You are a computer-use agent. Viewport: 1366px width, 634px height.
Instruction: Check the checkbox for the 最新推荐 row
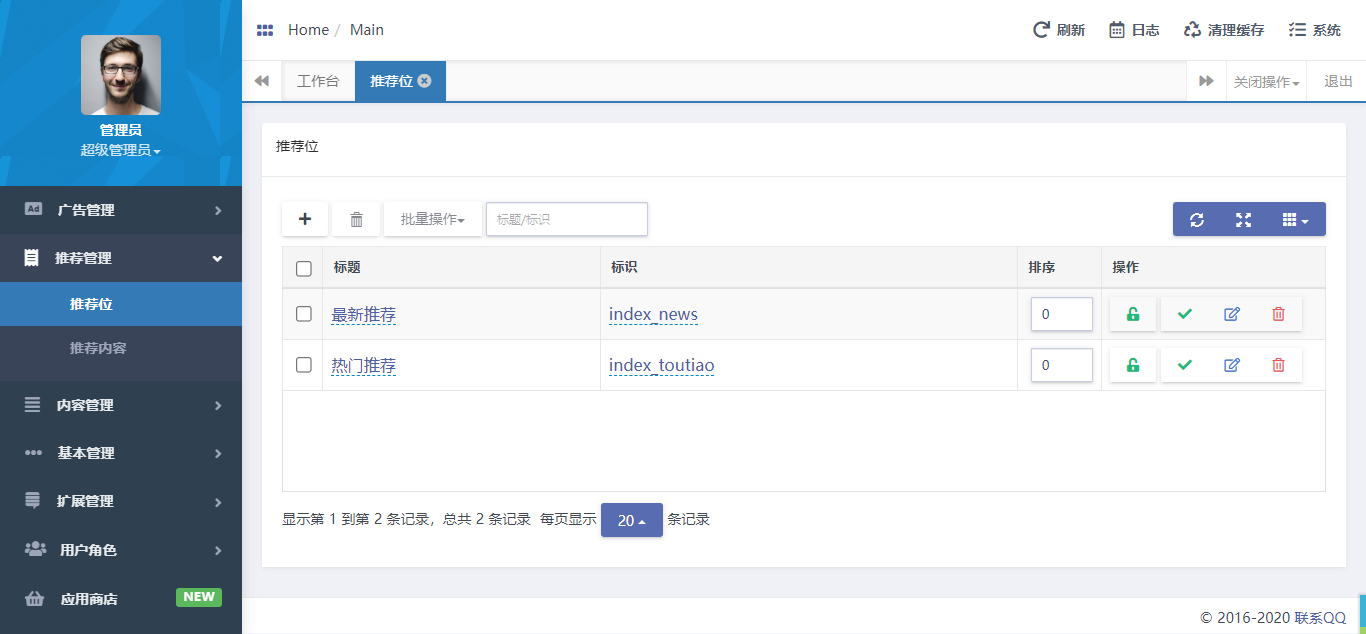[304, 314]
